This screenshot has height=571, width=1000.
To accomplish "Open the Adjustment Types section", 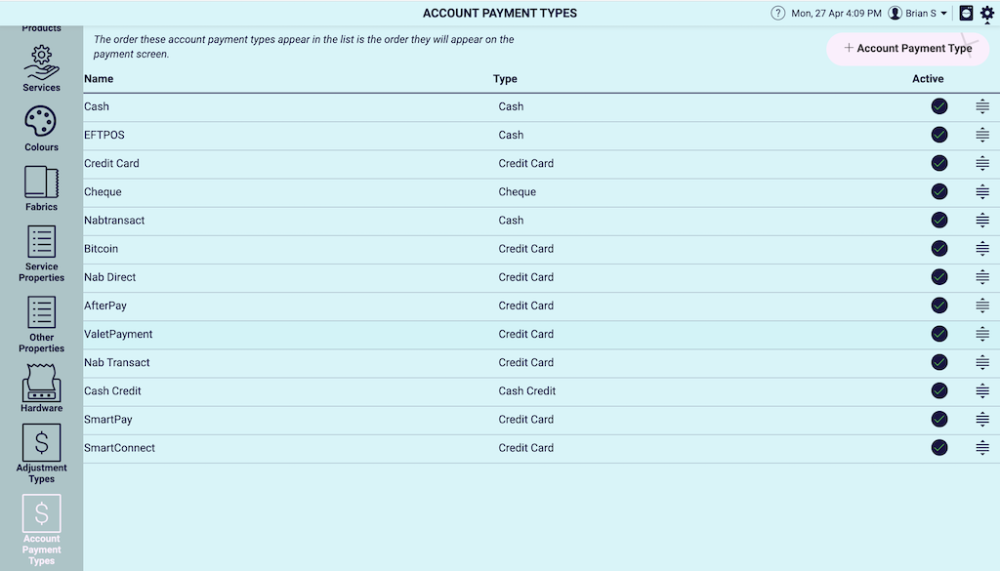I will pyautogui.click(x=41, y=452).
